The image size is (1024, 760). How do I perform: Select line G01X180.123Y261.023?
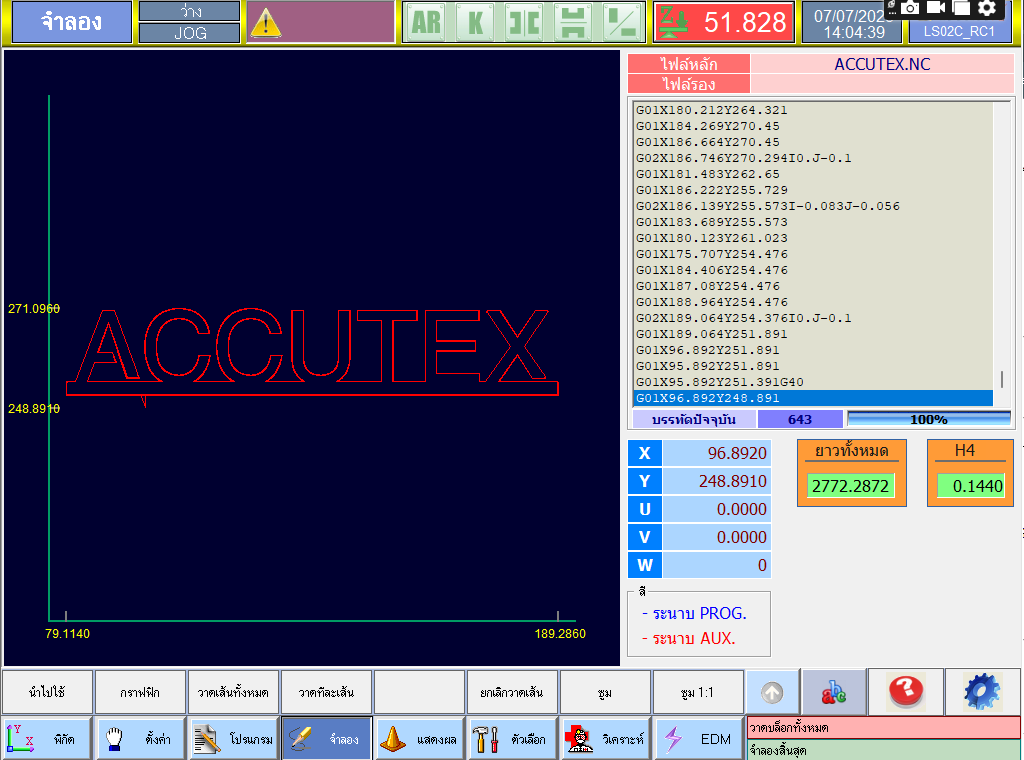813,238
